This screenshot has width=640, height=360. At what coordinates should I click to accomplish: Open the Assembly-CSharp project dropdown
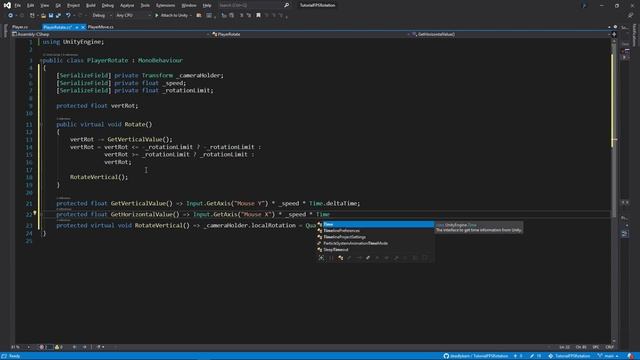tap(110, 34)
